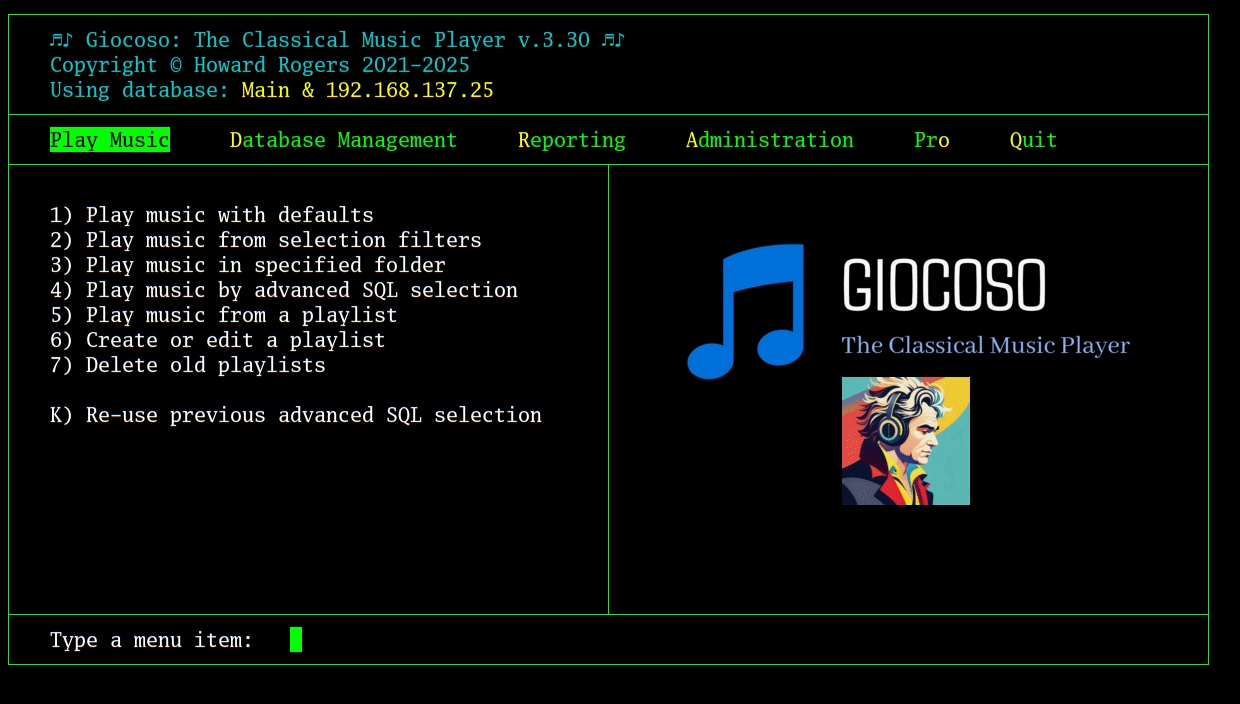Select "Play music in specified folder"

point(247,265)
